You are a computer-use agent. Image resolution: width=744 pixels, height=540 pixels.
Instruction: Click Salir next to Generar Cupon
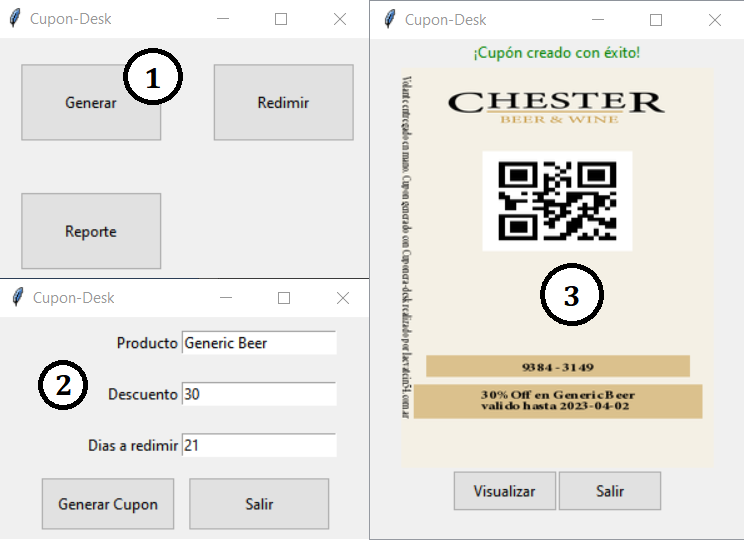pos(259,504)
